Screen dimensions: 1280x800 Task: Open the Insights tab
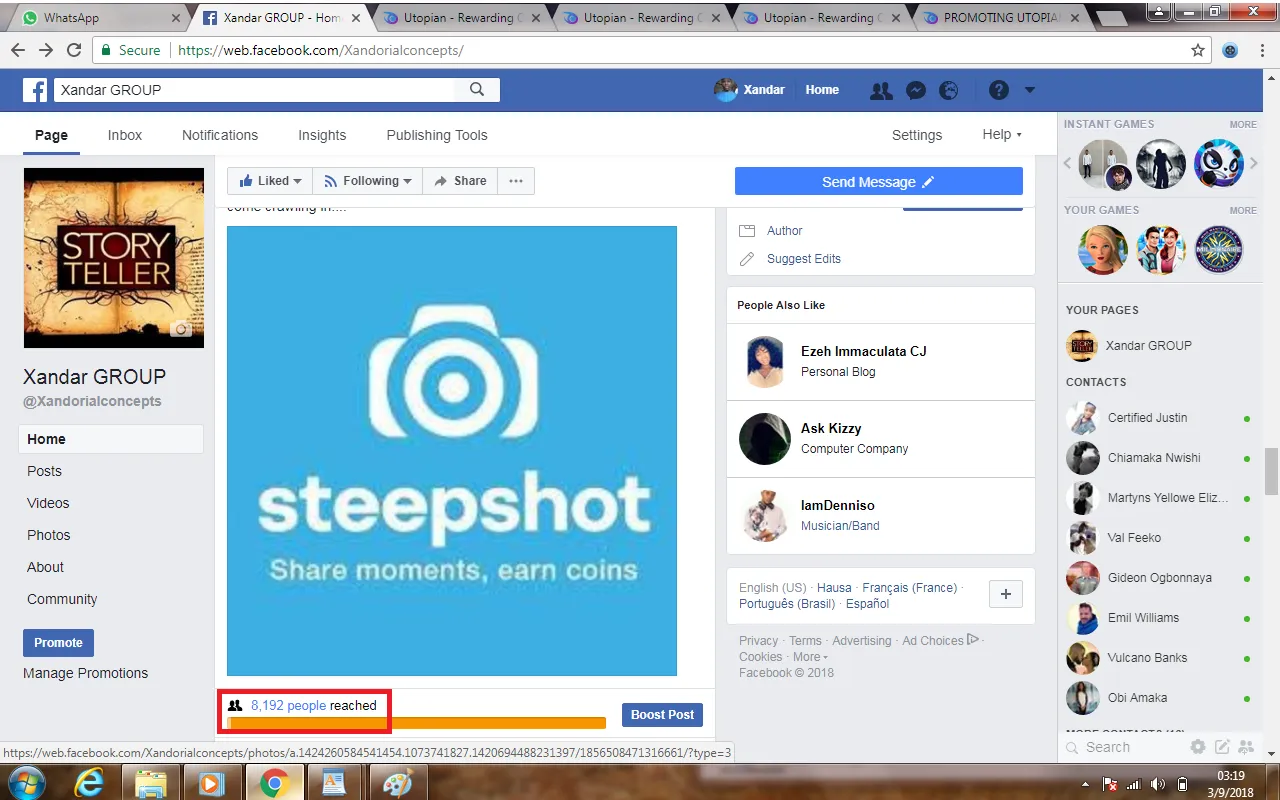point(322,135)
